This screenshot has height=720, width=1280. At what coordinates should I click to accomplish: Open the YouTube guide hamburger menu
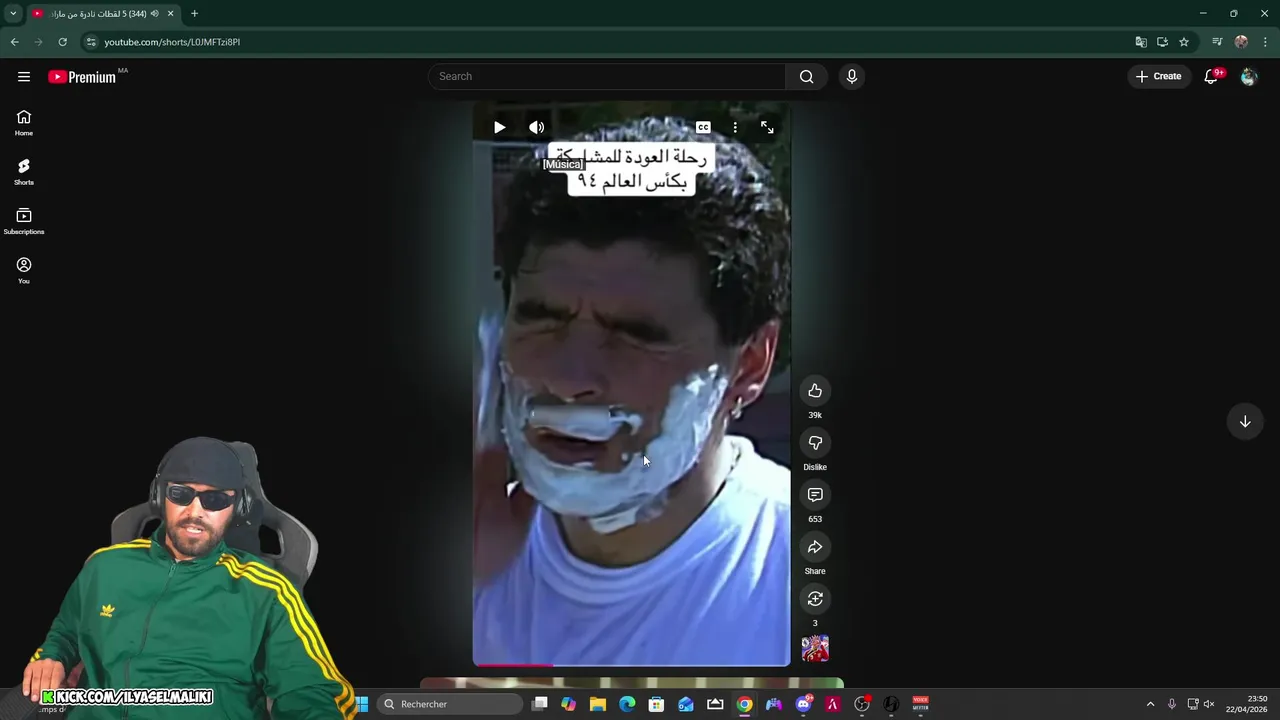tap(24, 77)
